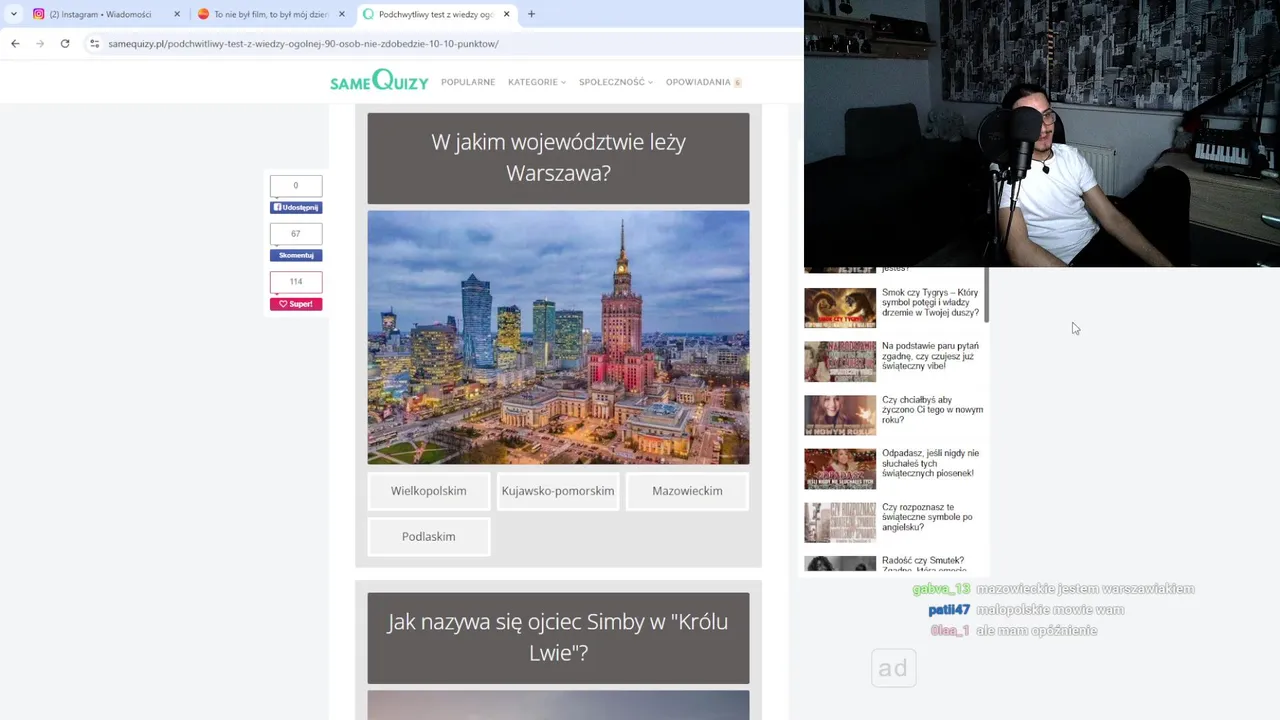Reload the current page
This screenshot has height=720, width=1280.
65,43
